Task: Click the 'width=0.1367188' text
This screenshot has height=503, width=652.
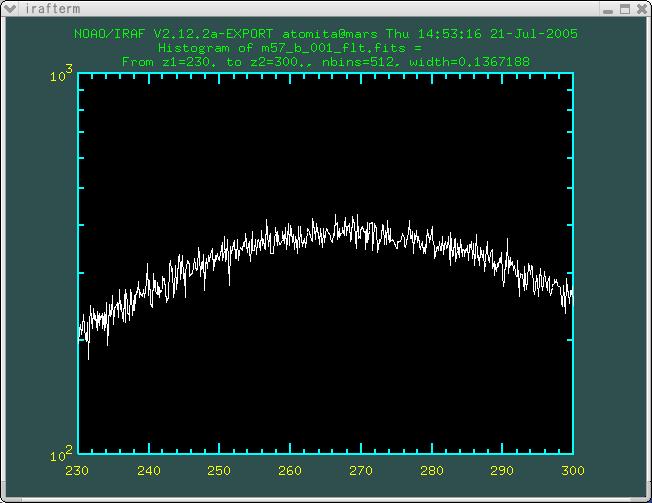Action: click(x=469, y=62)
